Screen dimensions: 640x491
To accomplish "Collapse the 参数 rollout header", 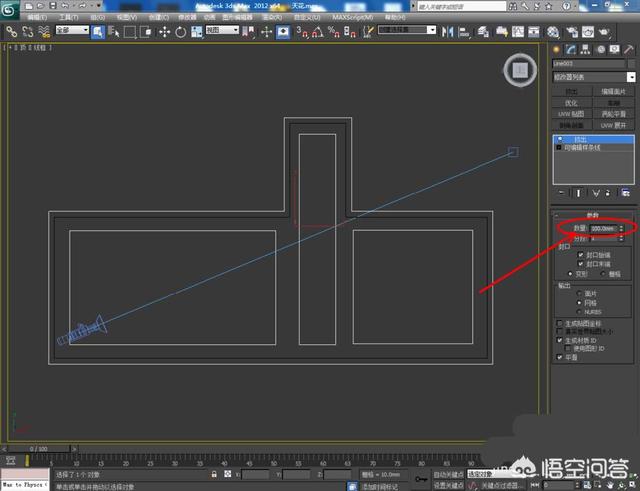I will (593, 215).
